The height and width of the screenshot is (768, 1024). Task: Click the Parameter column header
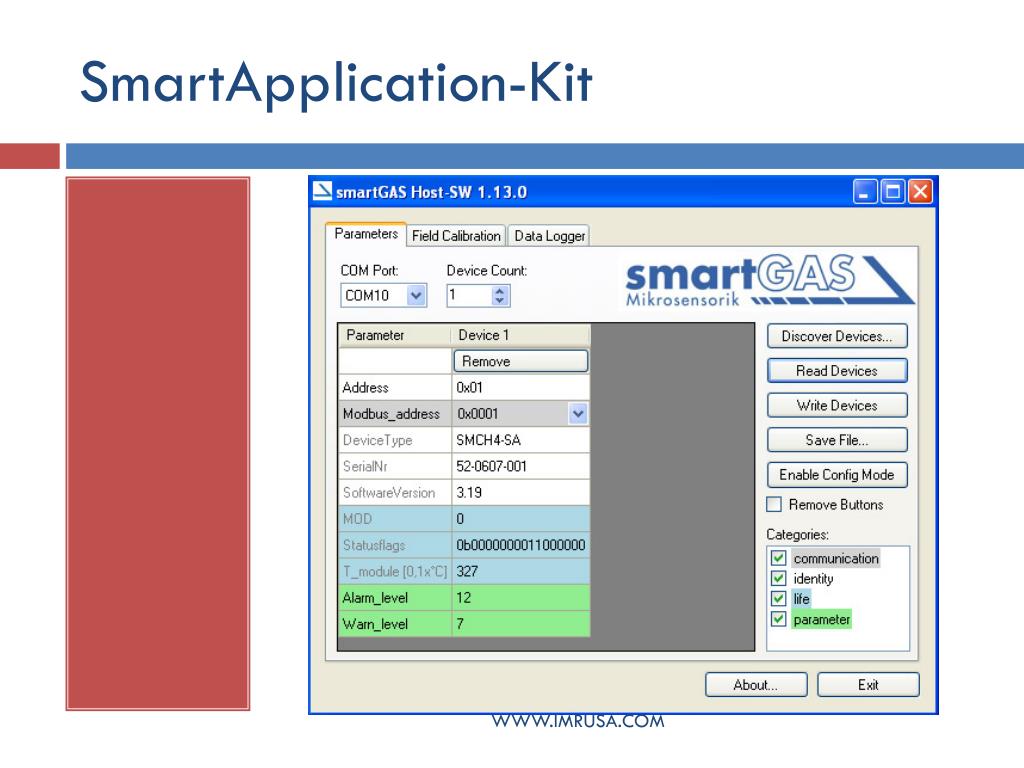click(x=395, y=335)
